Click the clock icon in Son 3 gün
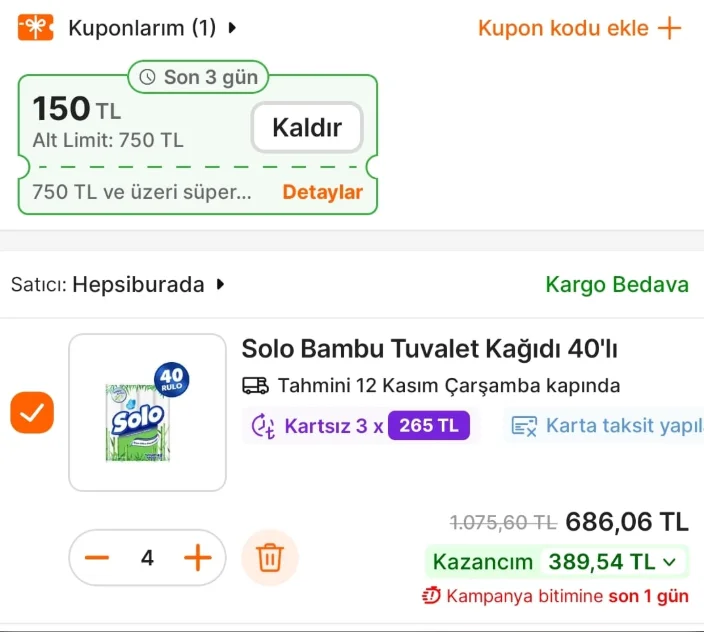704x632 pixels. point(148,77)
